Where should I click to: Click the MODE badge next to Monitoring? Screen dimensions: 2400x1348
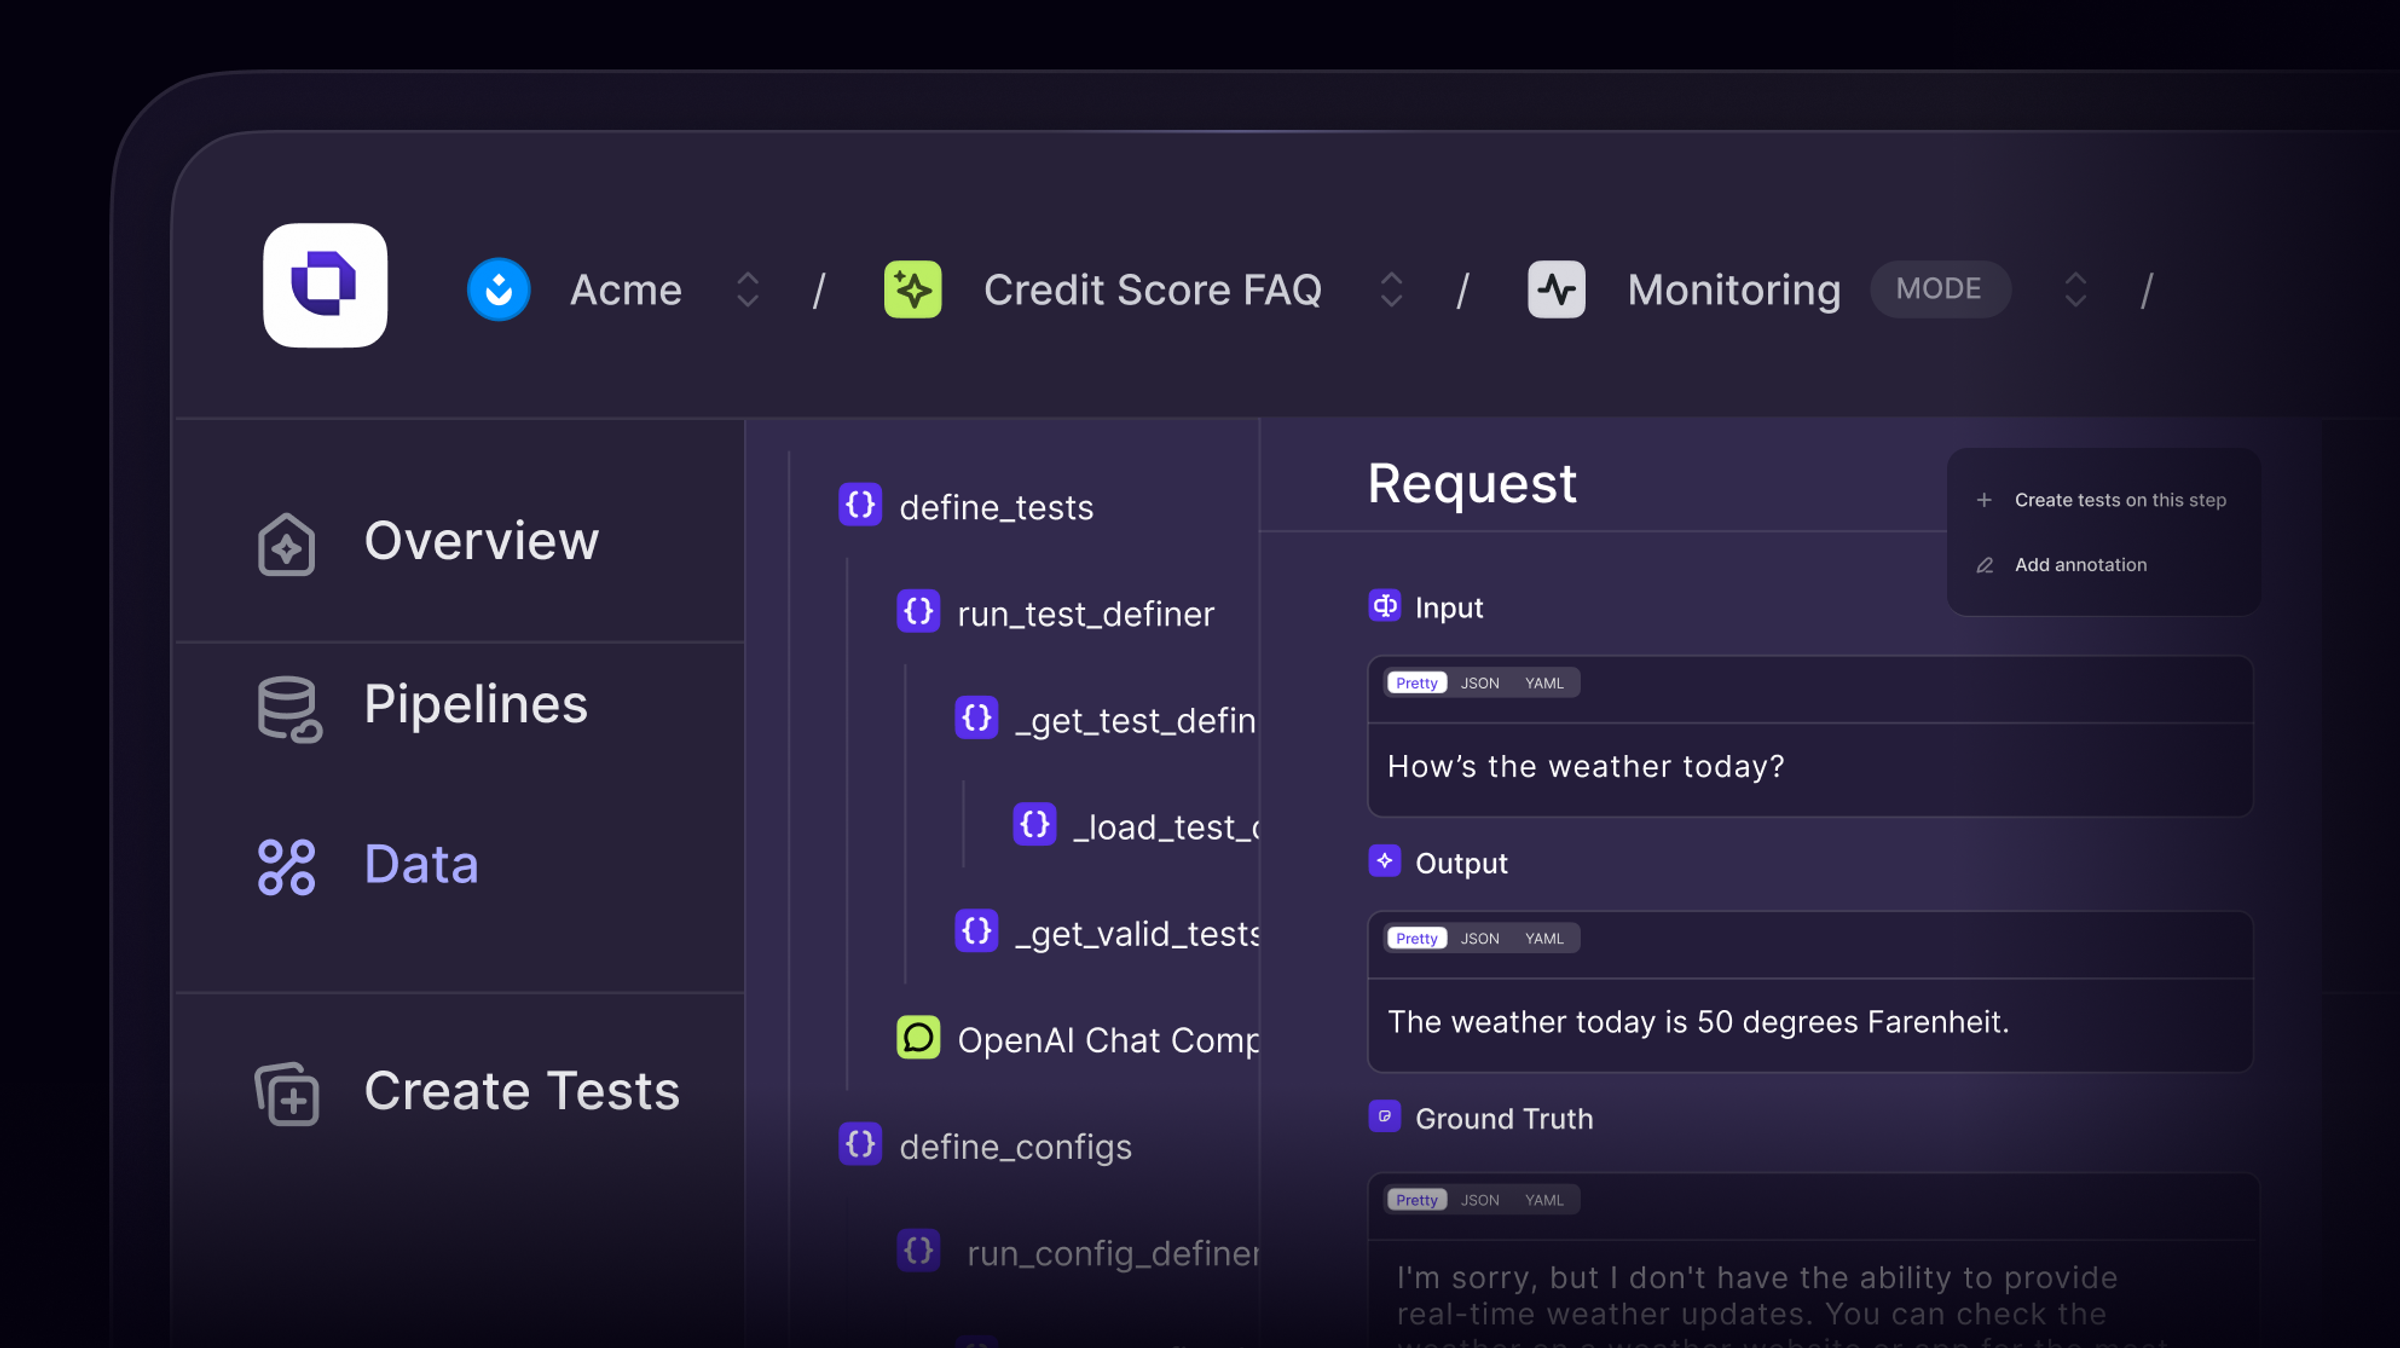(1938, 290)
